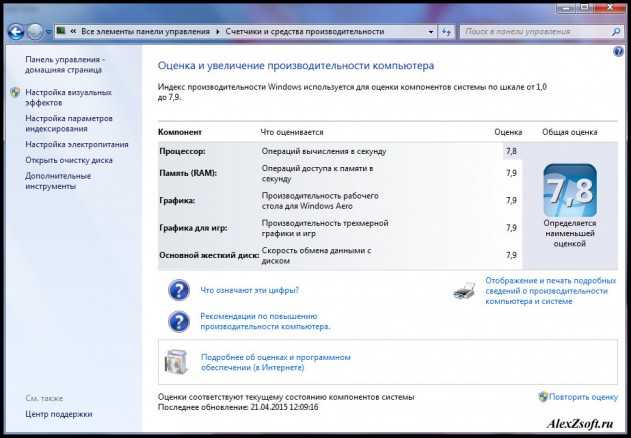Viewport: 631px width, 438px height.
Task: Click 'Скорость обмена данными с диском' description
Action: pyautogui.click(x=316, y=256)
